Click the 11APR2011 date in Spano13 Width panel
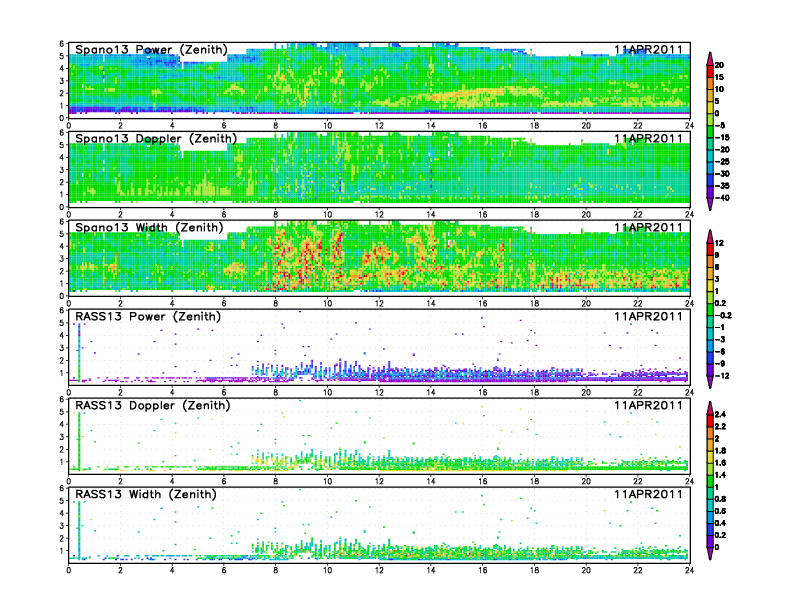This screenshot has height=612, width=792. click(x=648, y=227)
